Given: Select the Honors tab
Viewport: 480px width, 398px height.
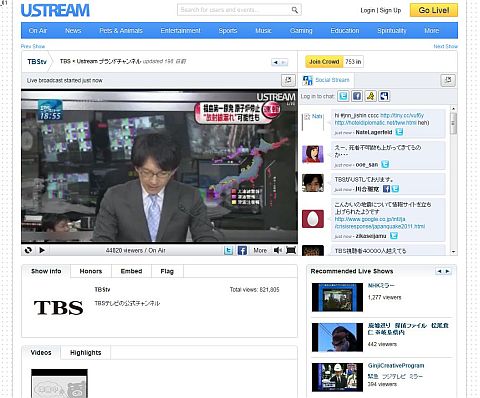Looking at the screenshot, I should [91, 271].
